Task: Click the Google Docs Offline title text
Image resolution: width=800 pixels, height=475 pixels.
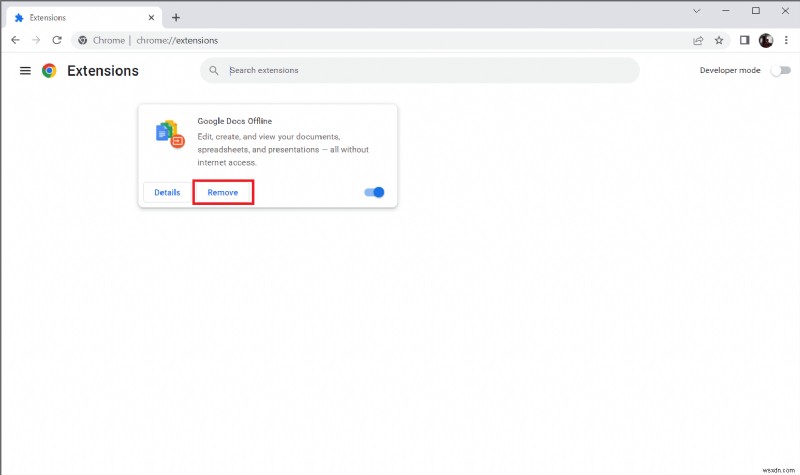Action: coord(235,121)
